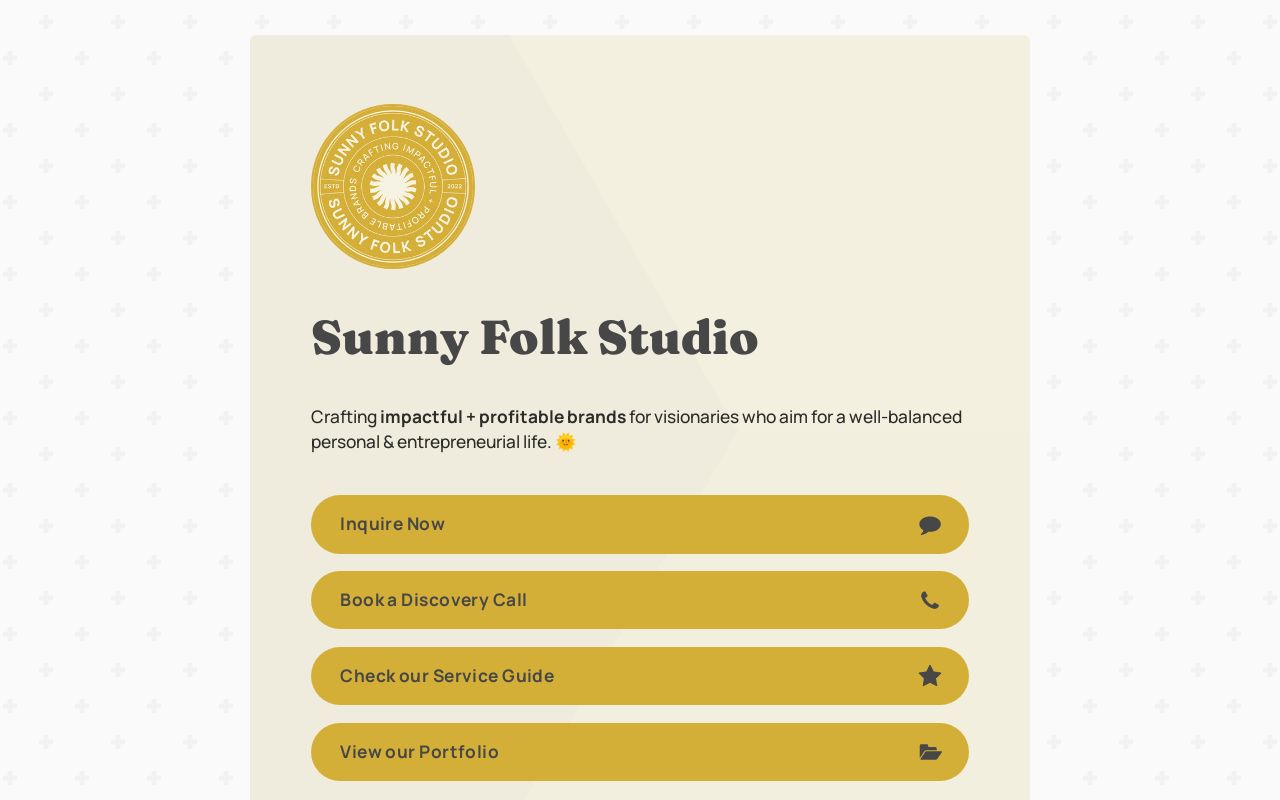The width and height of the screenshot is (1280, 800).
Task: Click the sun emoji after the tagline
Action: pos(566,442)
